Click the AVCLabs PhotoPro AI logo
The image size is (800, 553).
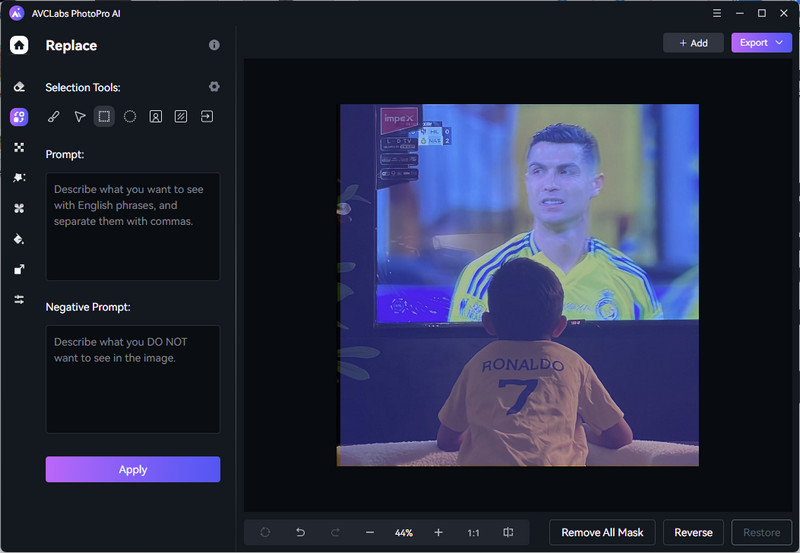17,13
